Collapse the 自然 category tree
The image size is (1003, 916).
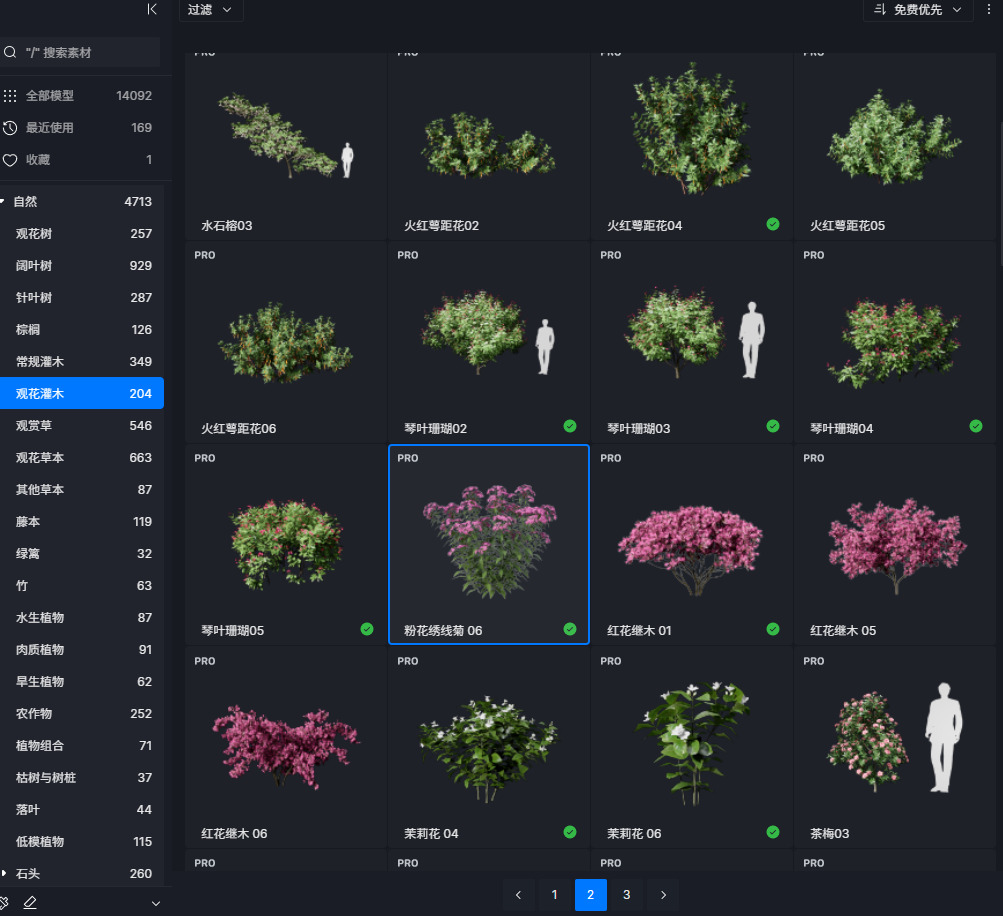(3, 201)
